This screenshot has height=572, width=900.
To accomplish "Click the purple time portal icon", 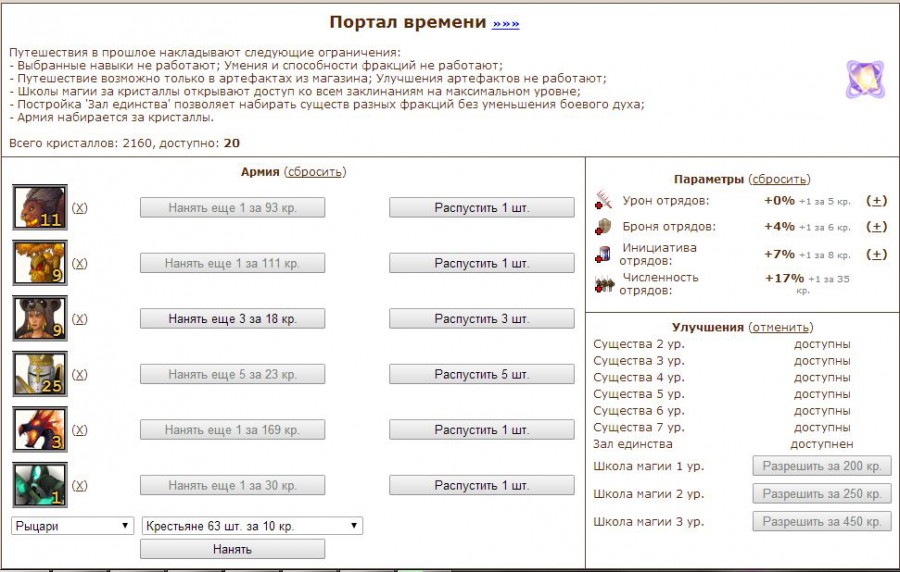I will pos(866,79).
